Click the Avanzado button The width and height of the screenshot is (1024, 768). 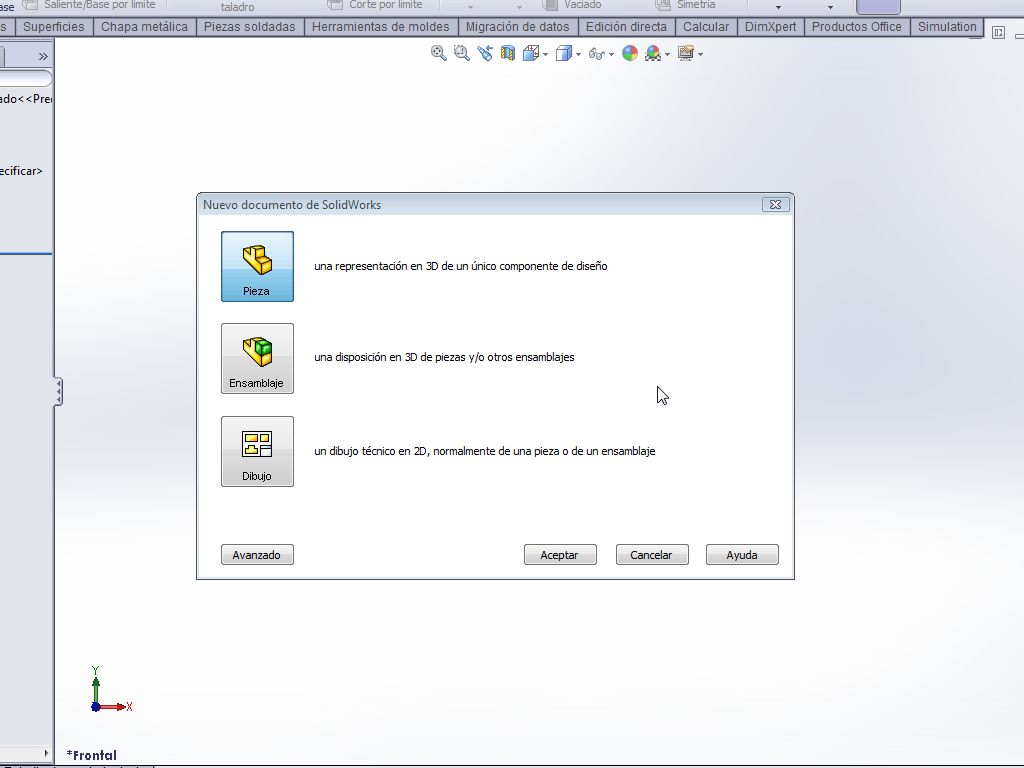click(257, 554)
